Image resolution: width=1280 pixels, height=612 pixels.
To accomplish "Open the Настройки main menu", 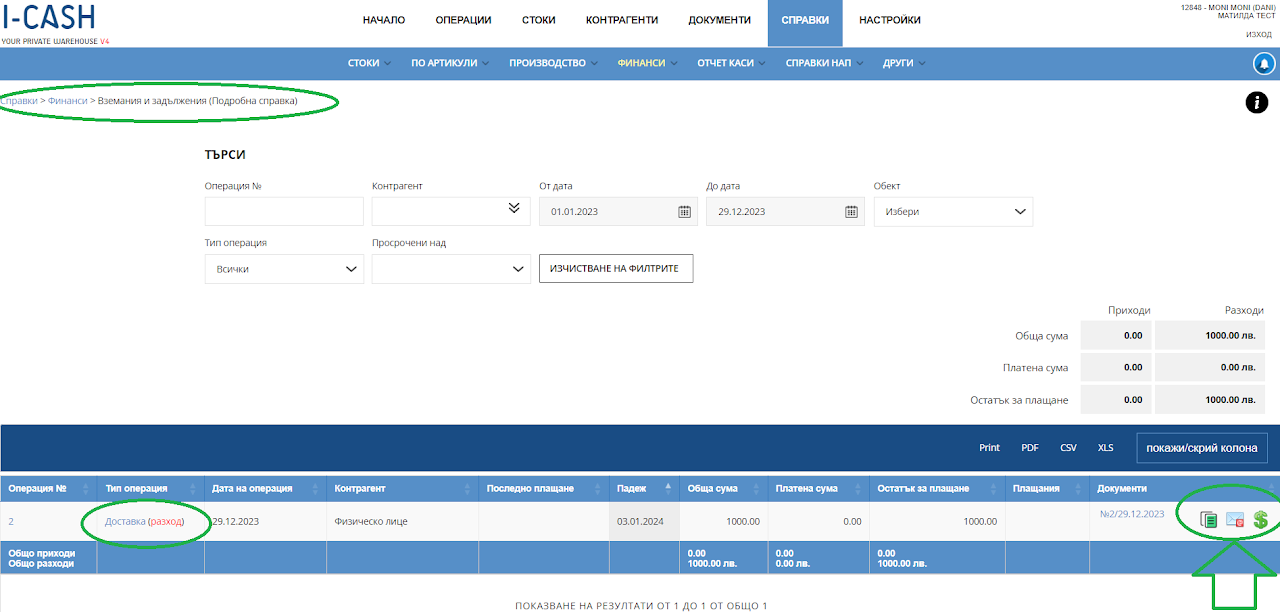I will [x=890, y=20].
